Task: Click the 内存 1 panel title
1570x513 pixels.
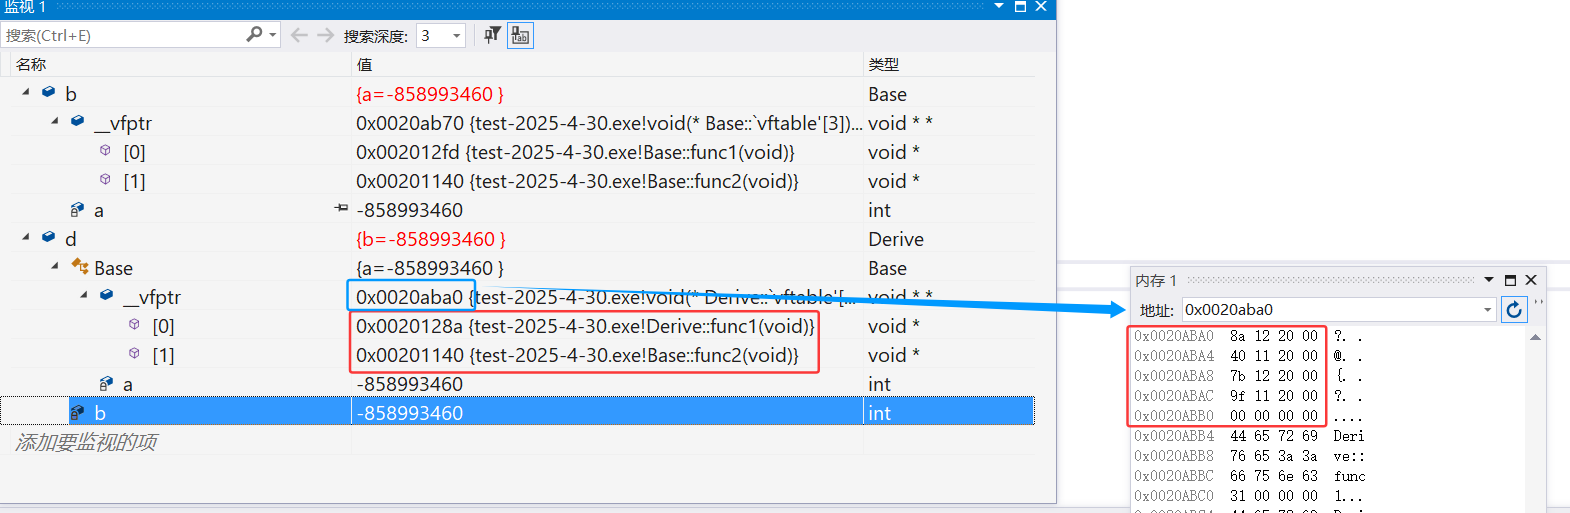Action: coord(1156,280)
